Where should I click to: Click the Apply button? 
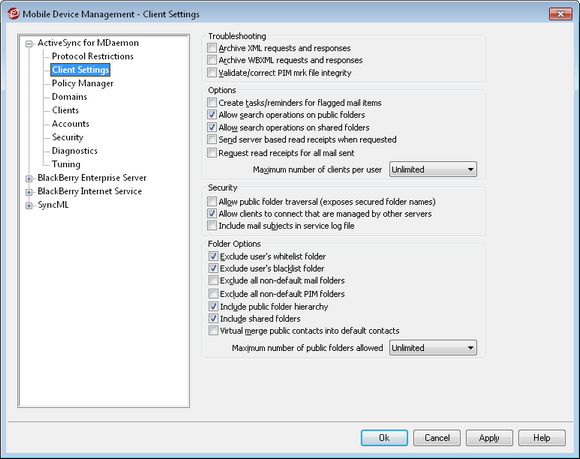coord(489,438)
